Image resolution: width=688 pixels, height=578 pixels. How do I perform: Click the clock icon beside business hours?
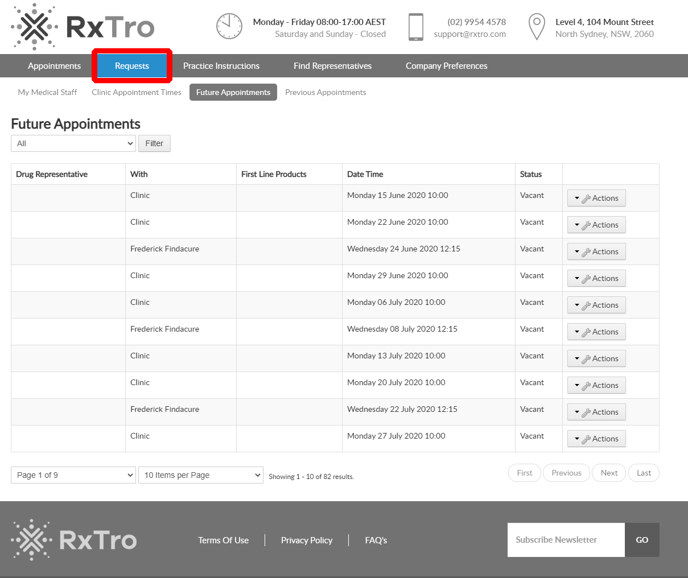[x=229, y=27]
